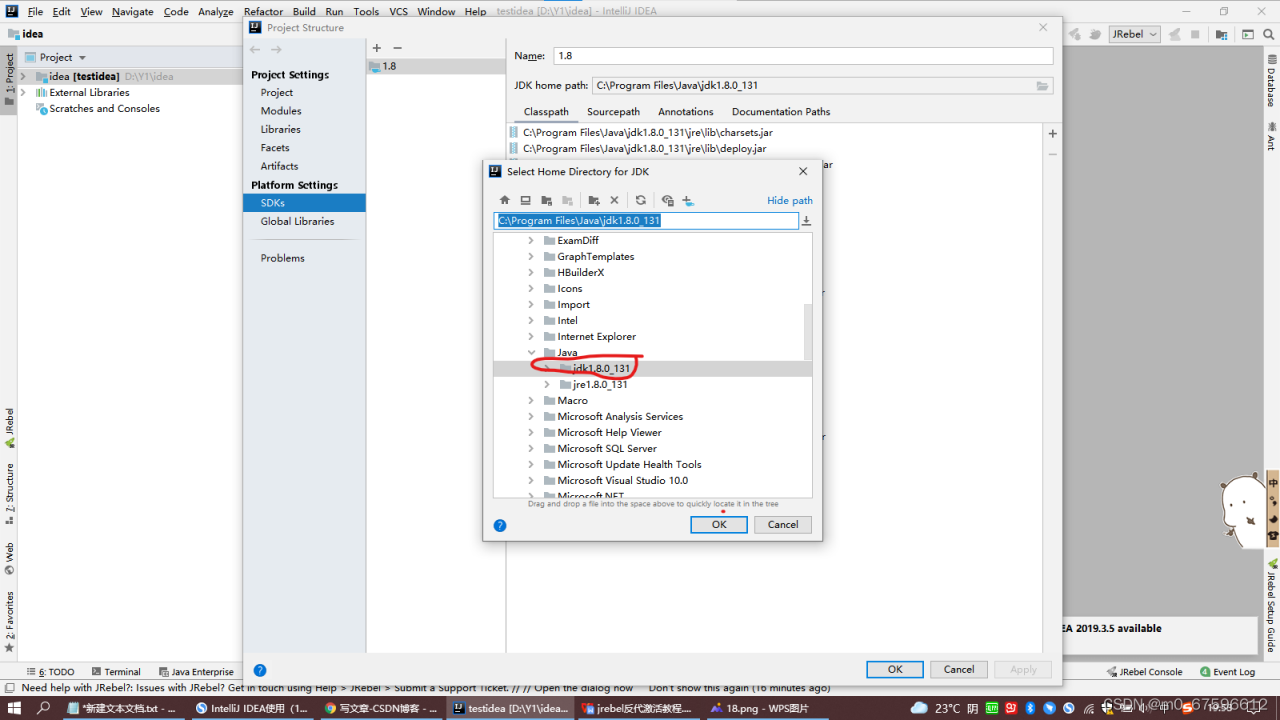Open help in Select Home Directory dialog

pyautogui.click(x=500, y=525)
